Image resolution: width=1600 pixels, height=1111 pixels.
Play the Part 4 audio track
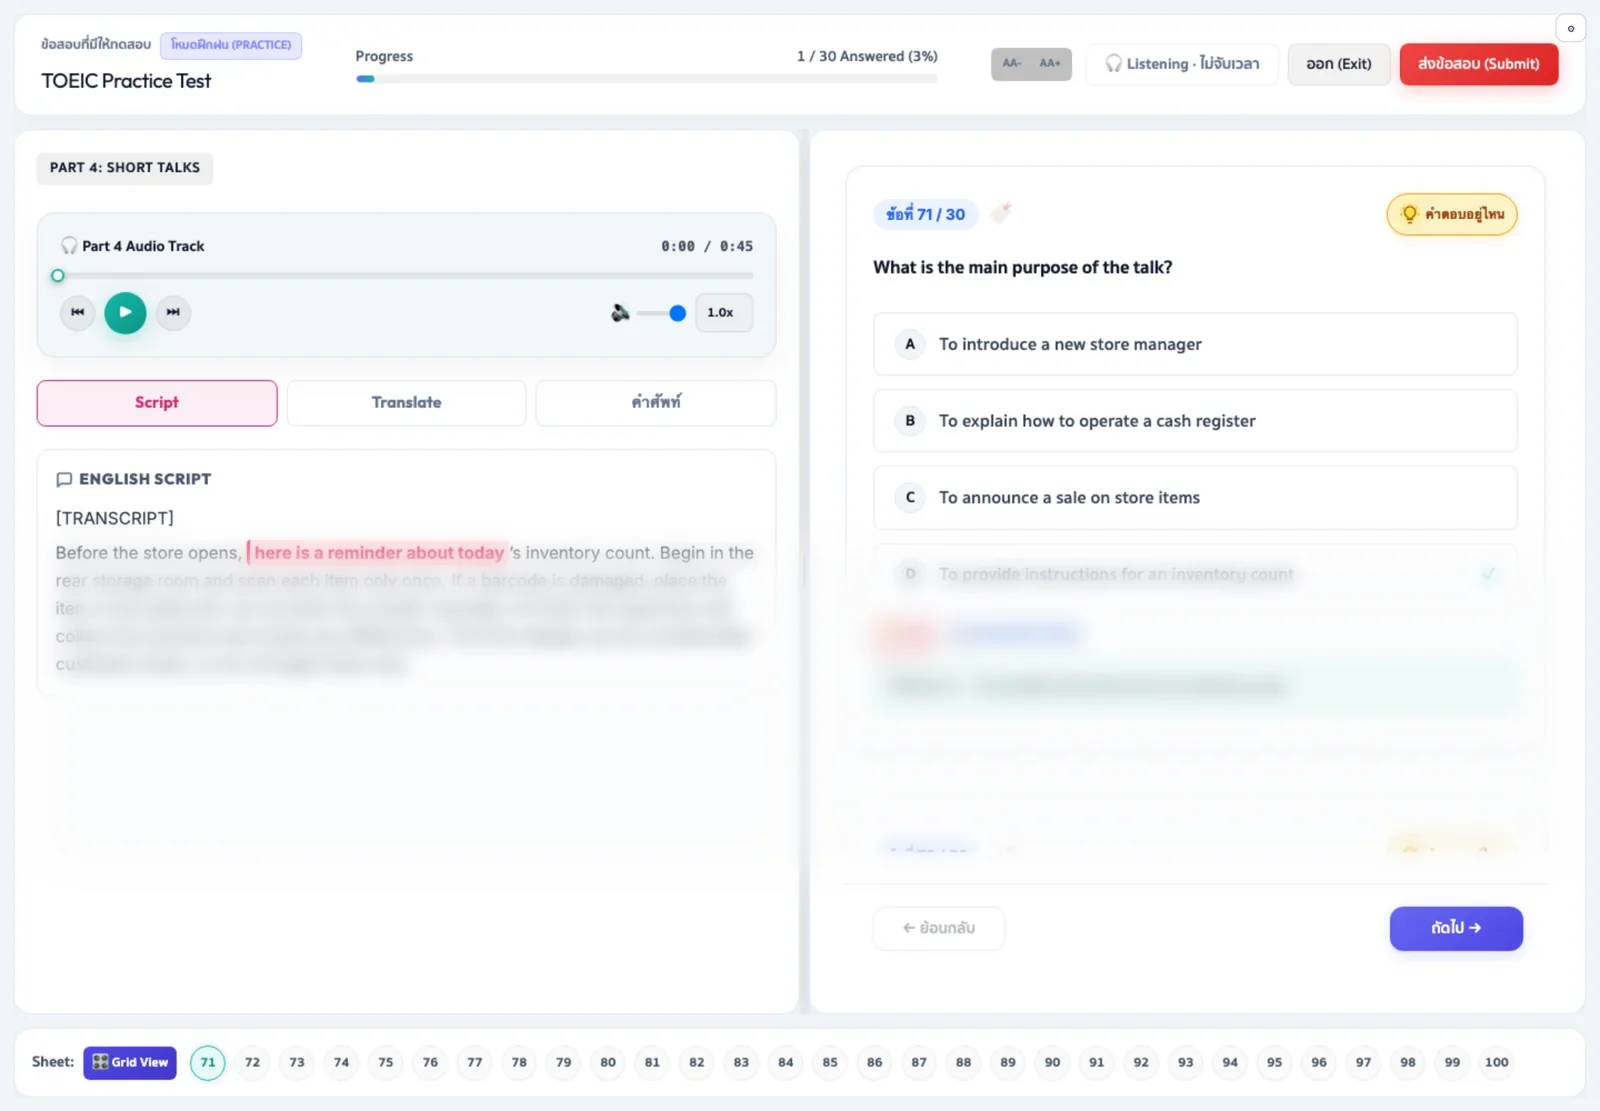pyautogui.click(x=125, y=312)
